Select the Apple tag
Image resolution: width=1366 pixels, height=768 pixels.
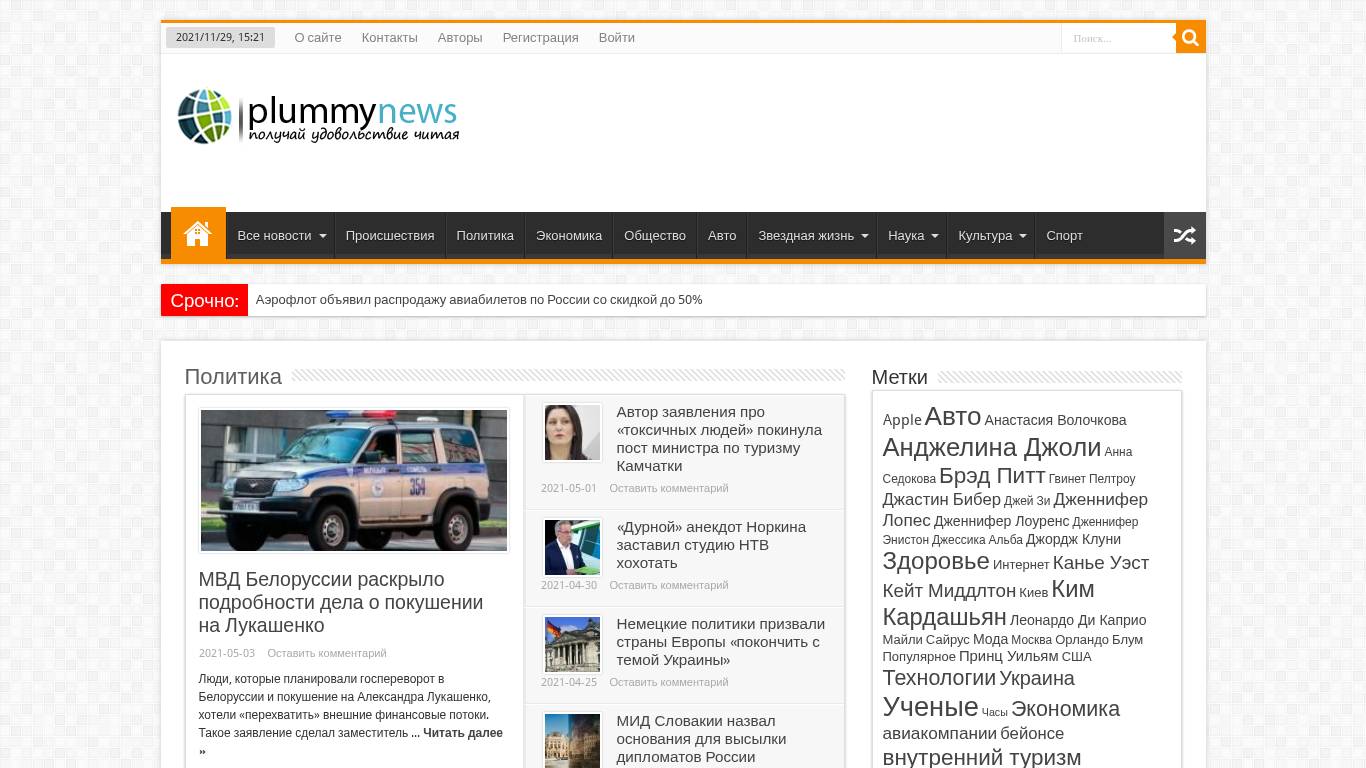(x=902, y=420)
